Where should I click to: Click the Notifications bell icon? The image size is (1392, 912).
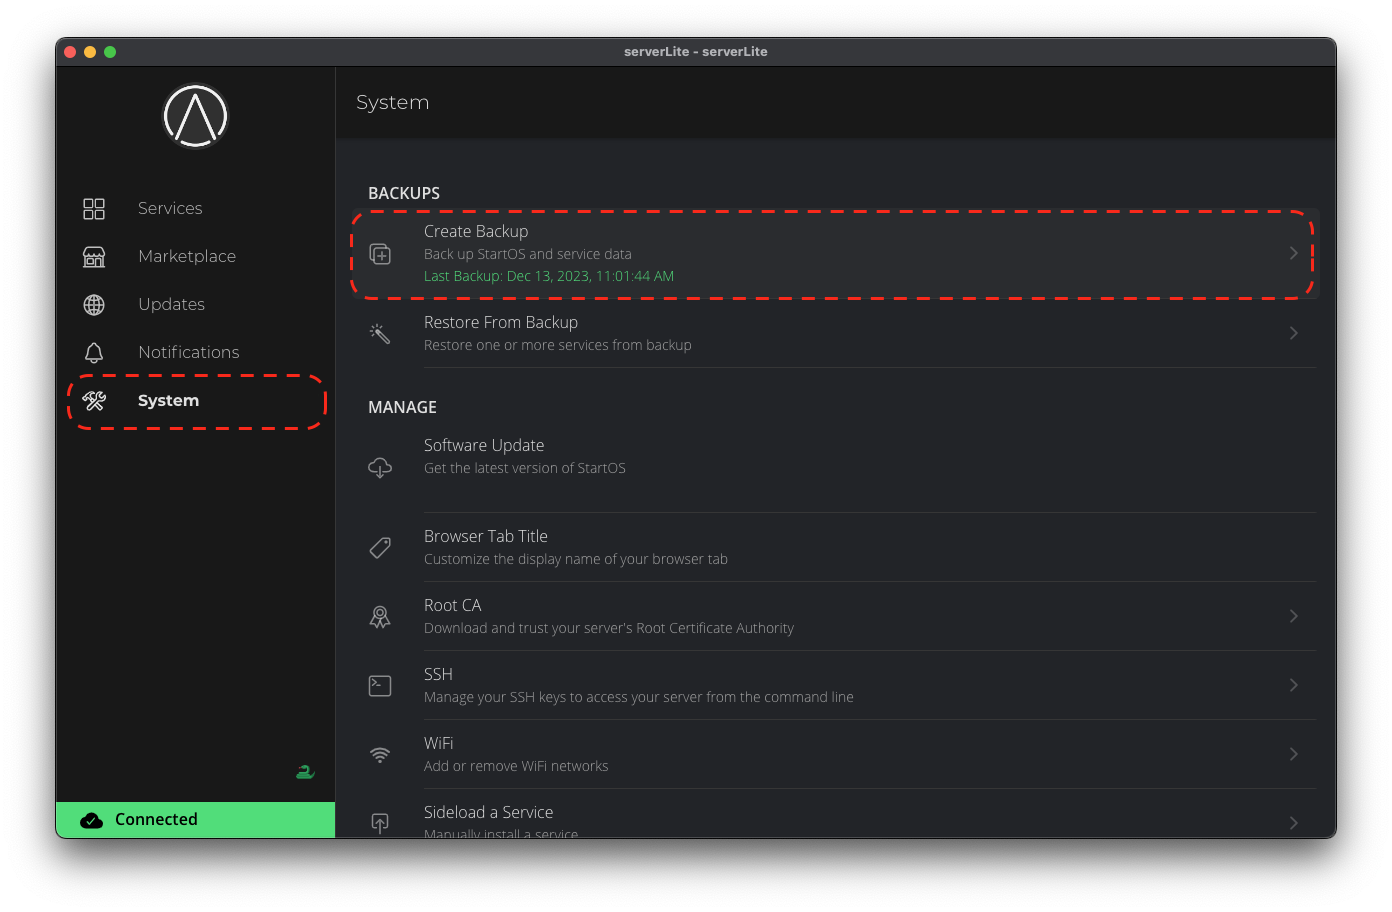[94, 353]
